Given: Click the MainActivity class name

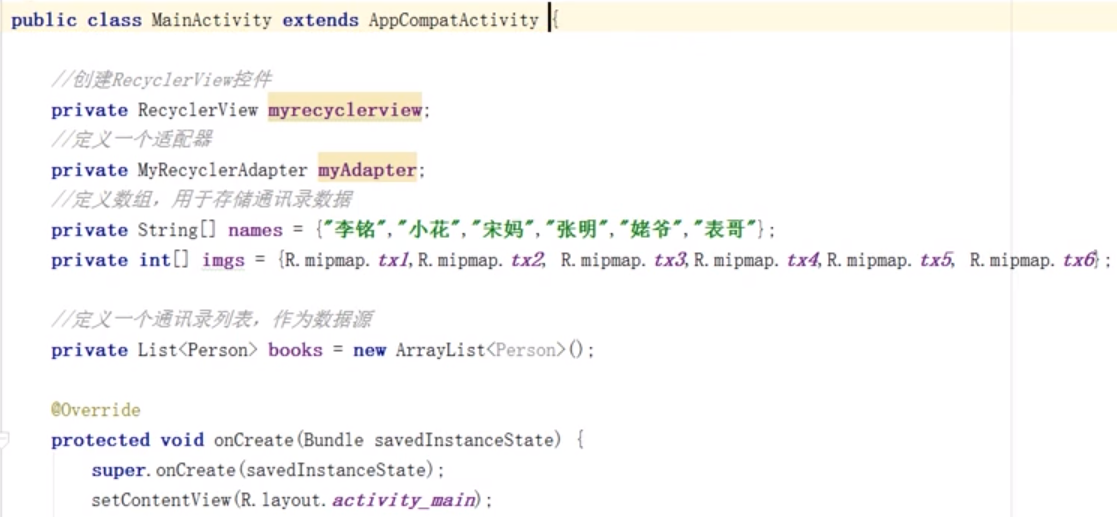Looking at the screenshot, I should point(212,20).
